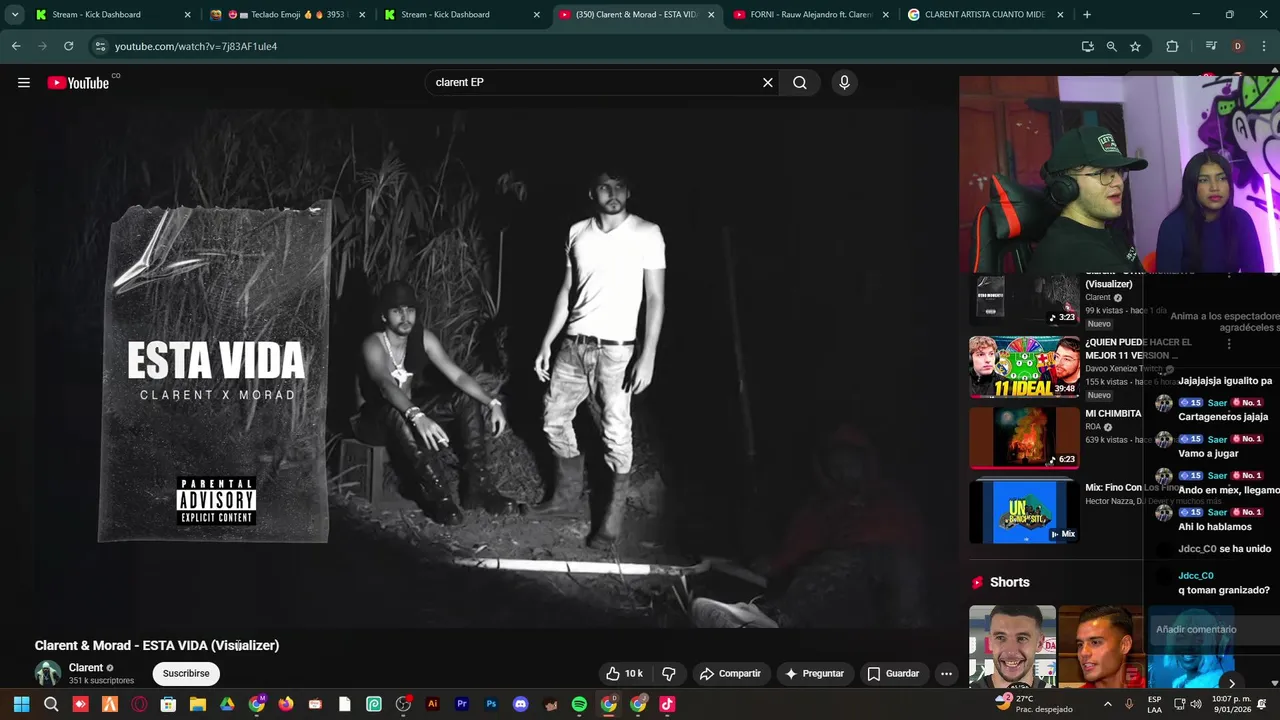
Task: Open Google Drive from taskbar
Action: 227,704
